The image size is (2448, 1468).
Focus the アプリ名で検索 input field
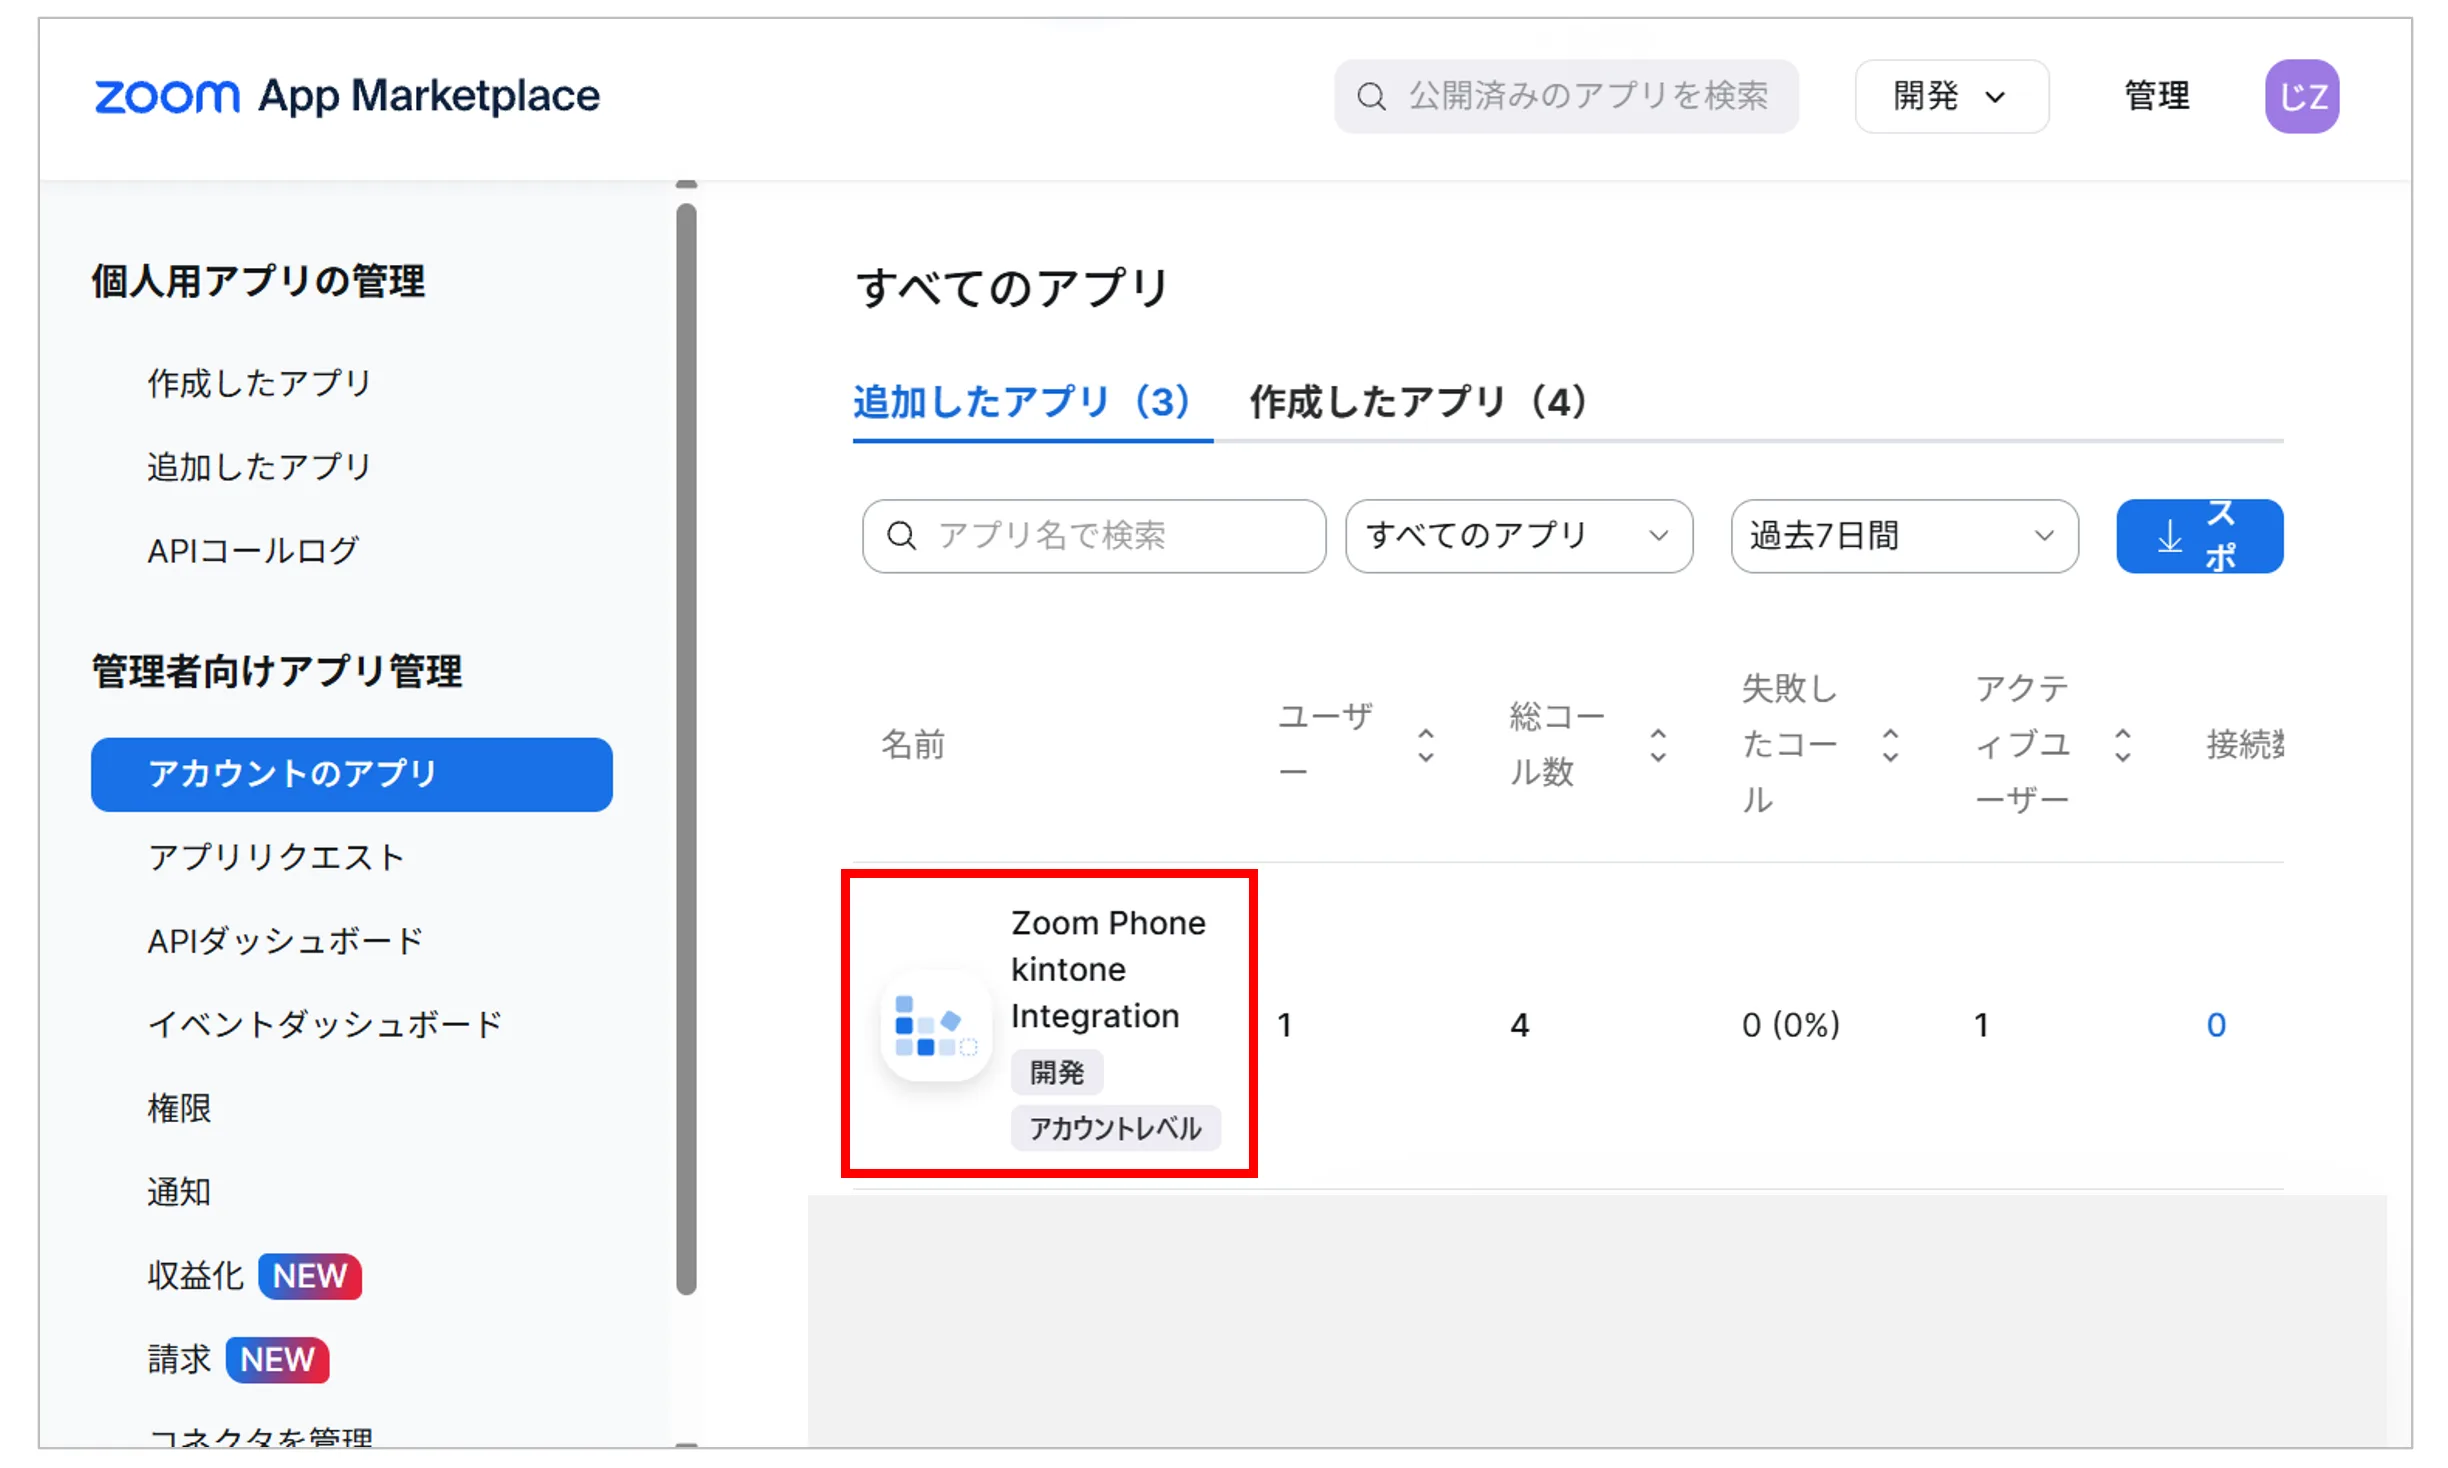click(1094, 536)
